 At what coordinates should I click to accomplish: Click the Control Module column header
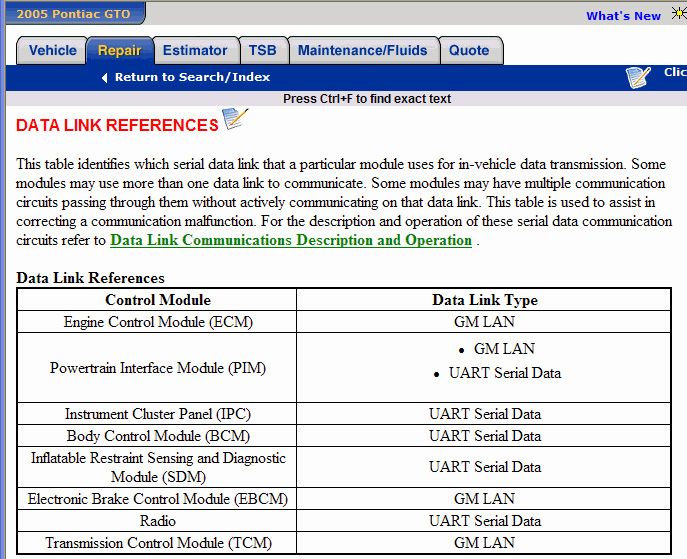(158, 300)
